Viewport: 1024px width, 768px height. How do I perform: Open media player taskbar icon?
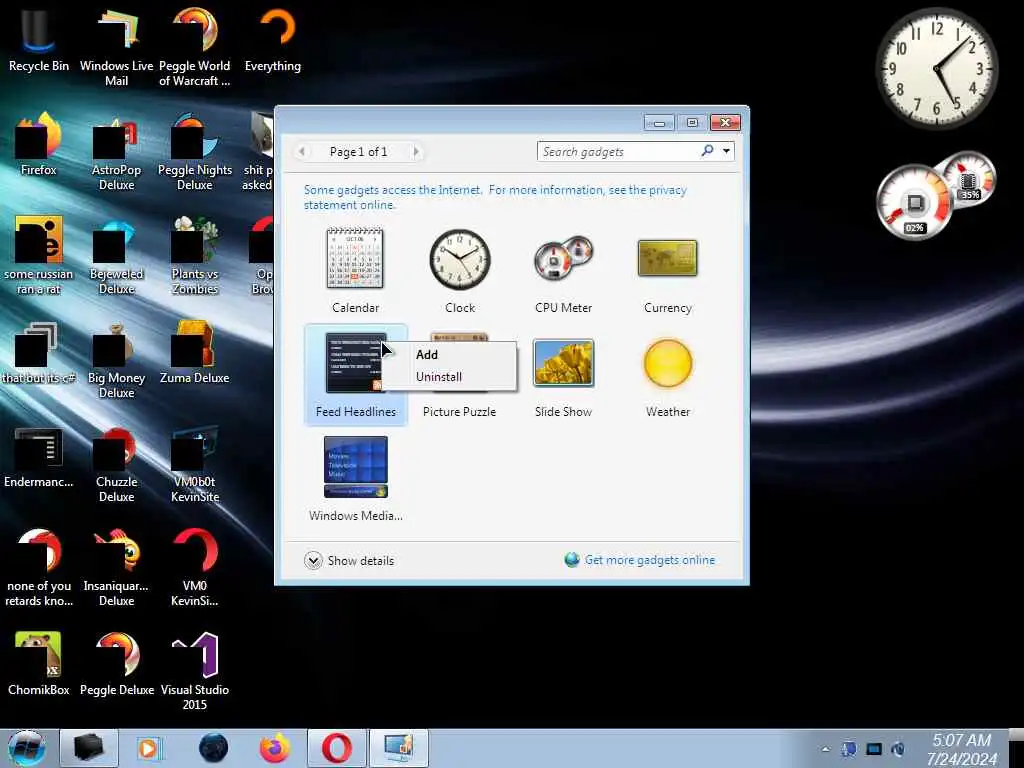click(x=150, y=748)
